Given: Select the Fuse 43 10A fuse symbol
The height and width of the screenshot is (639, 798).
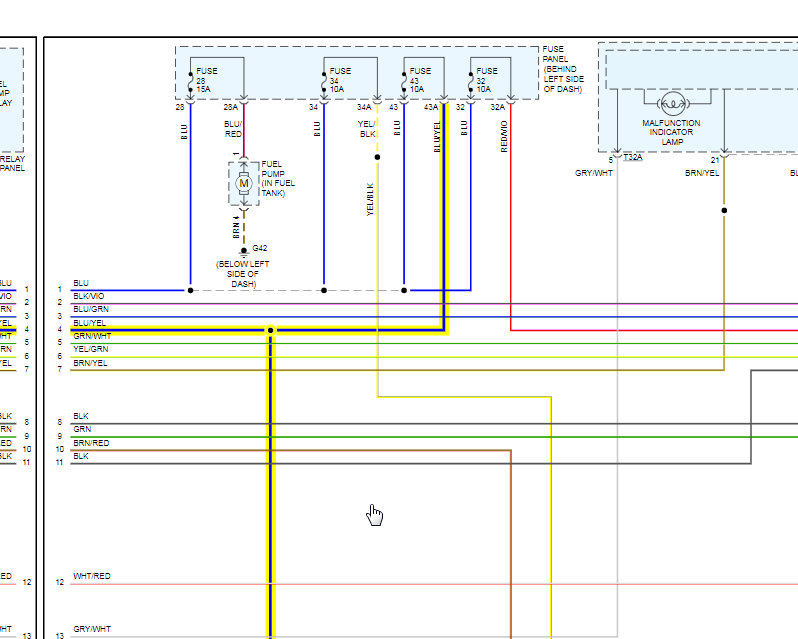Looking at the screenshot, I should [404, 81].
